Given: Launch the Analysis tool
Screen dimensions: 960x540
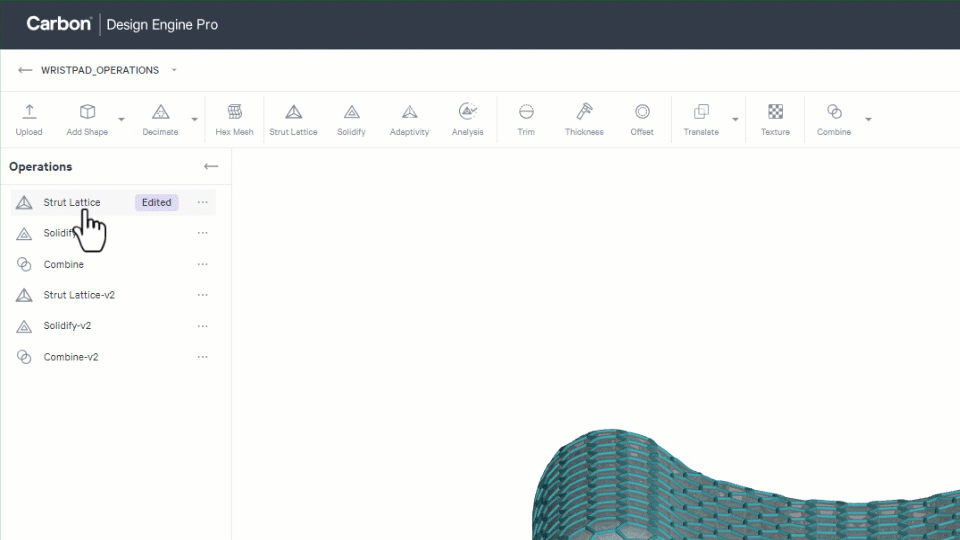Looking at the screenshot, I should click(x=468, y=119).
